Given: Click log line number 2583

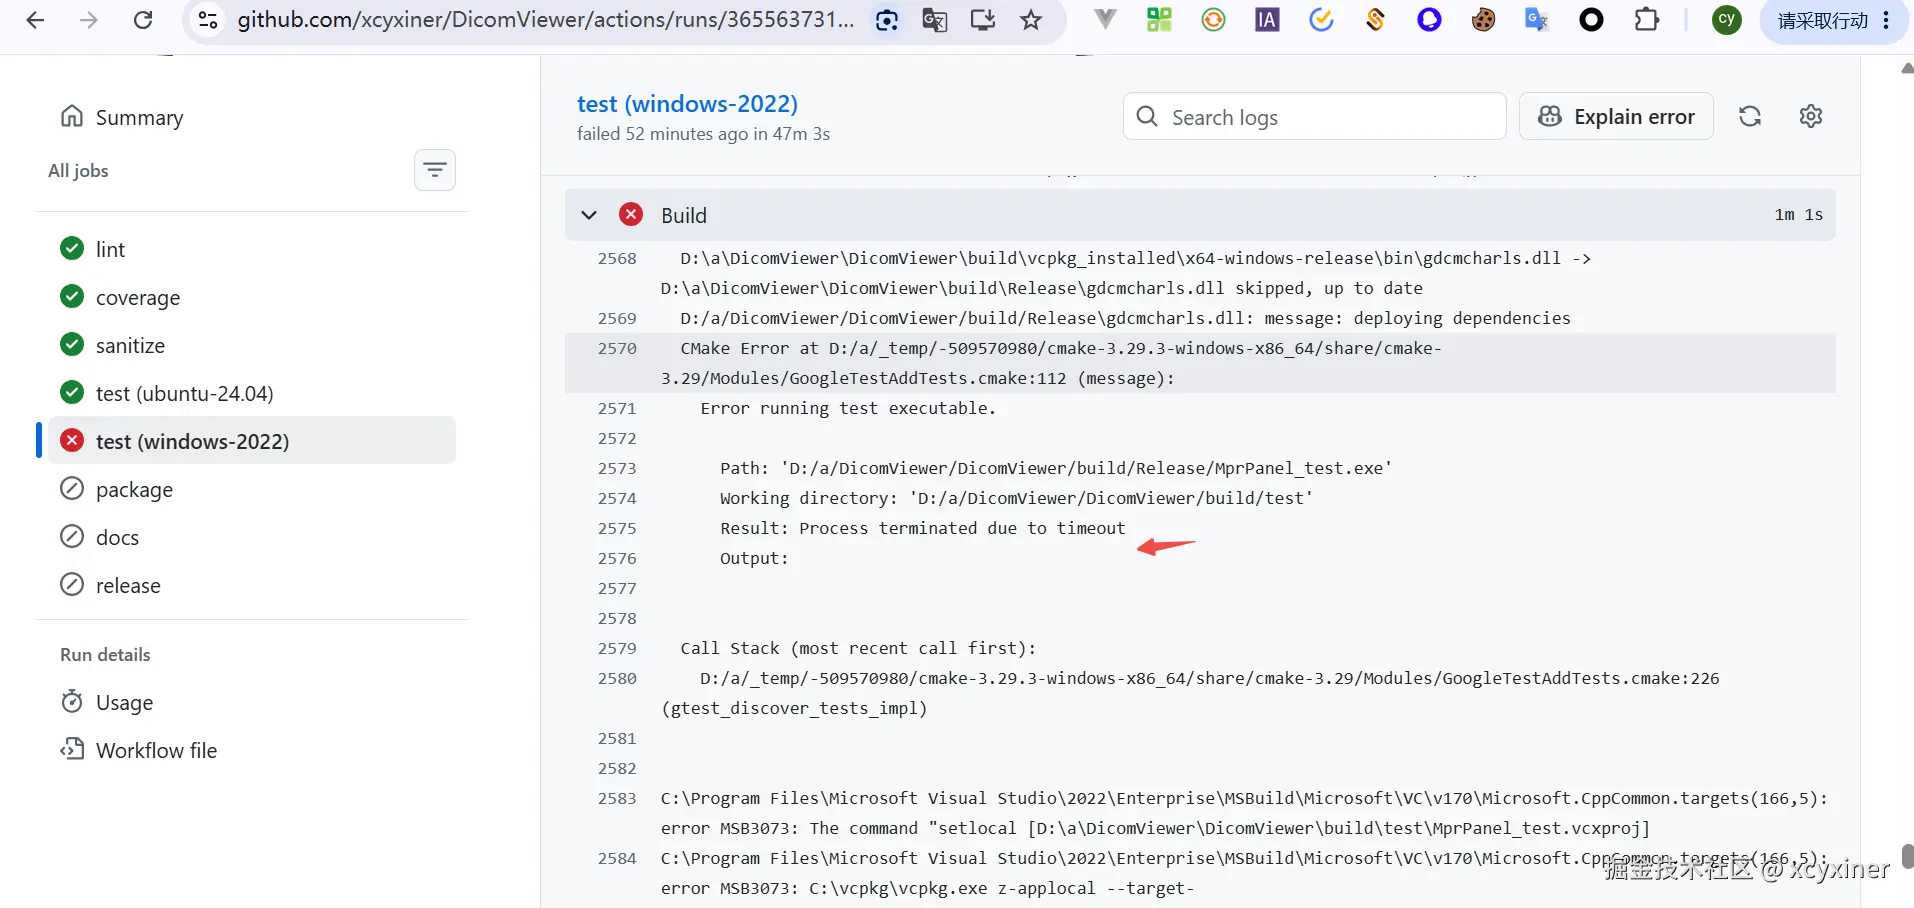Looking at the screenshot, I should click(x=617, y=798).
